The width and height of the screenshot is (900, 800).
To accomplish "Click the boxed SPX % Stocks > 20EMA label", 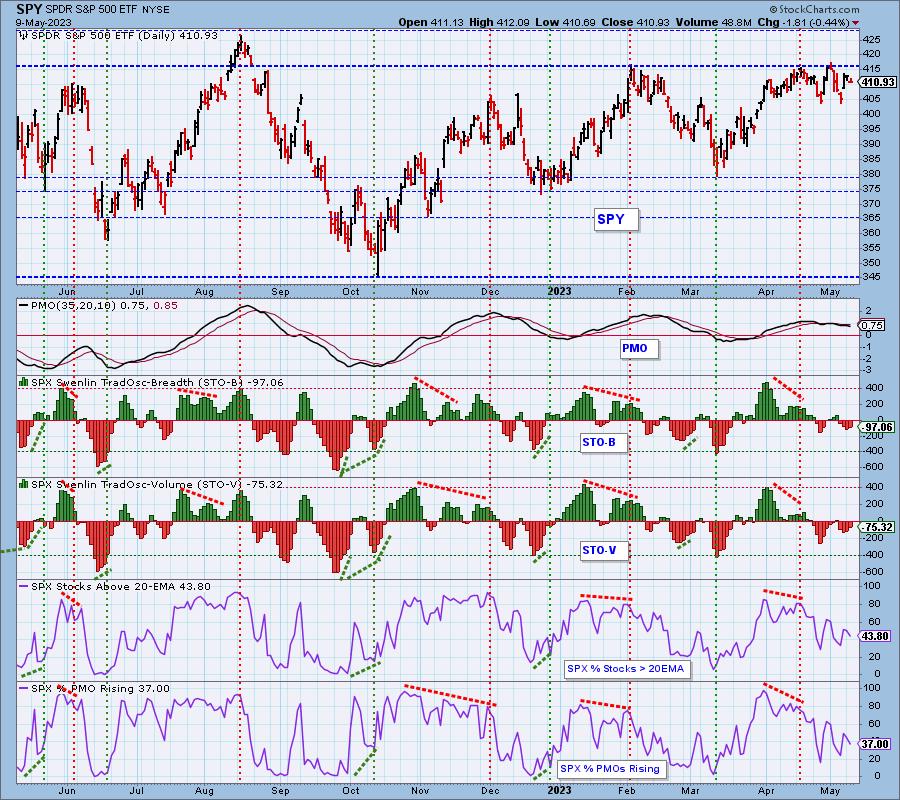I will click(x=627, y=669).
